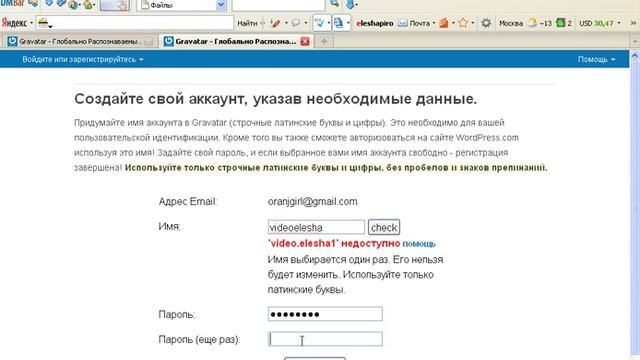Click the magnifier search icon on top toolbar
Viewport: 640px width, 360px height.
[x=334, y=4]
